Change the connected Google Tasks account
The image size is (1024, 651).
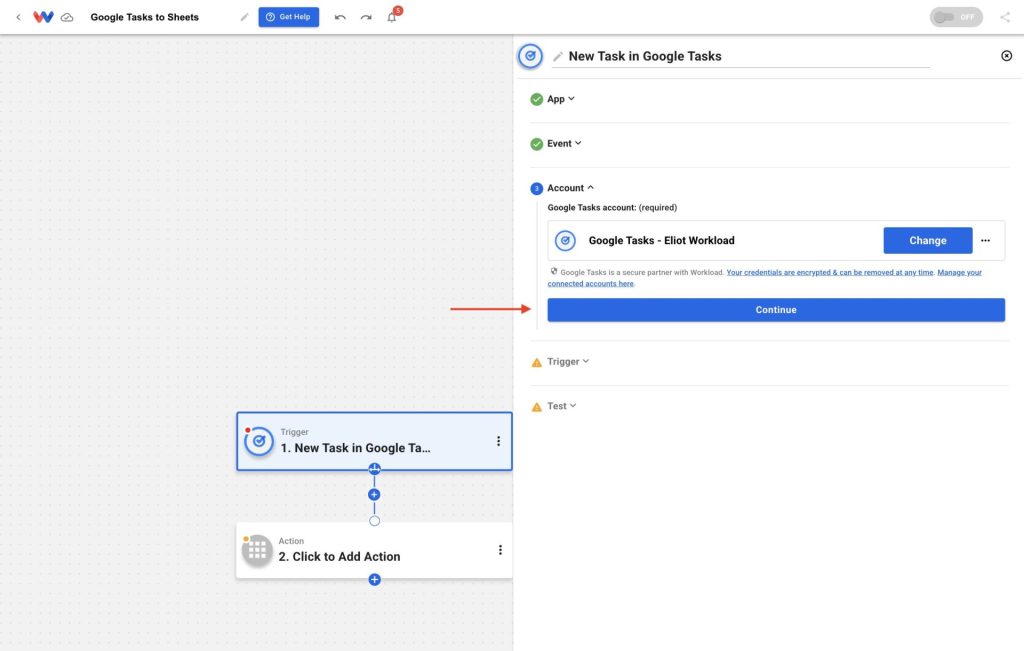pos(927,240)
